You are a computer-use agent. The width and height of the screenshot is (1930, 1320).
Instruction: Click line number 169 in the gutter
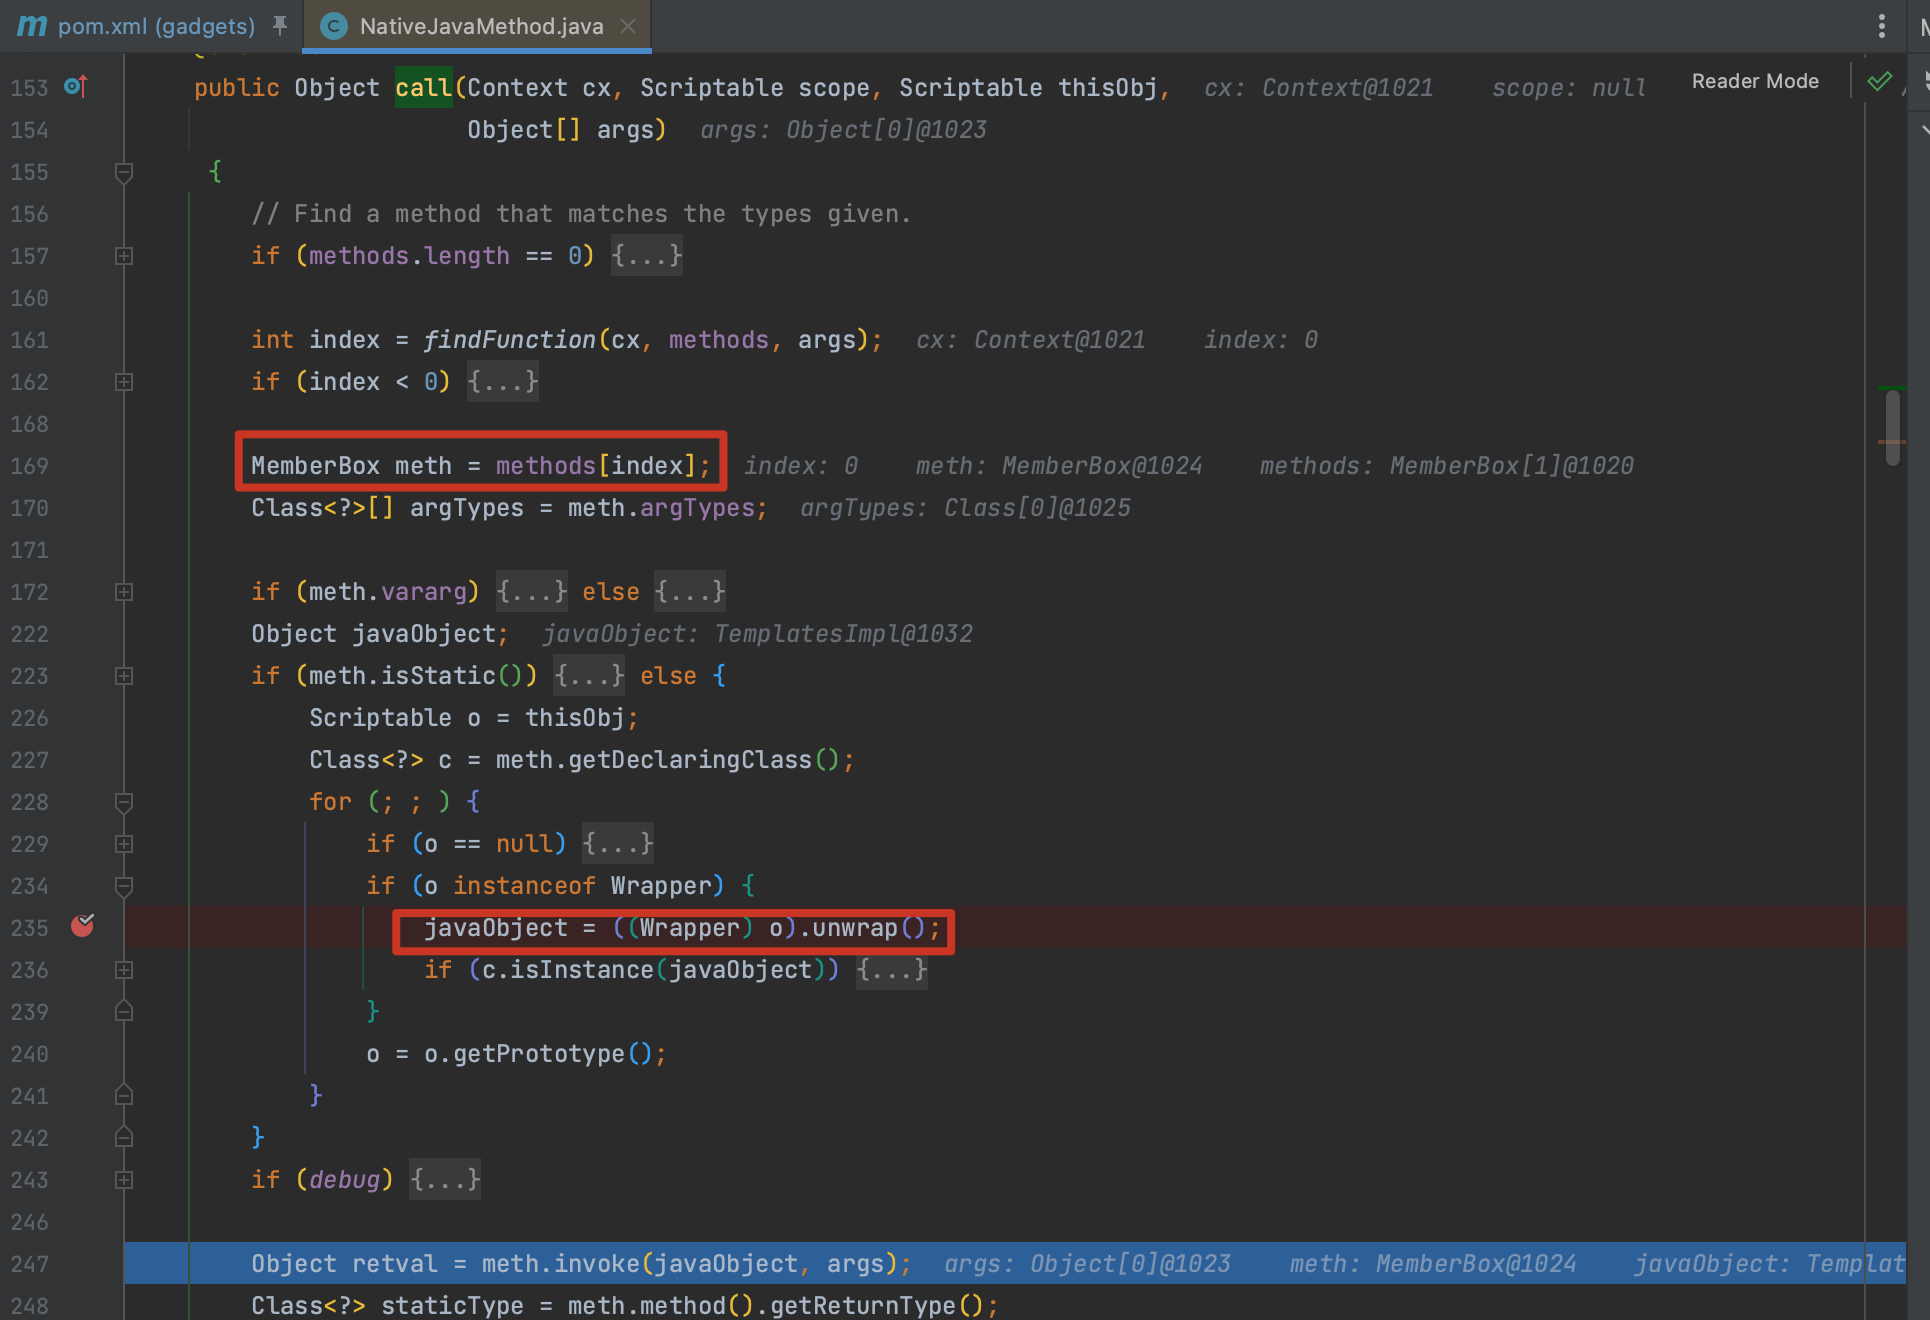[29, 466]
